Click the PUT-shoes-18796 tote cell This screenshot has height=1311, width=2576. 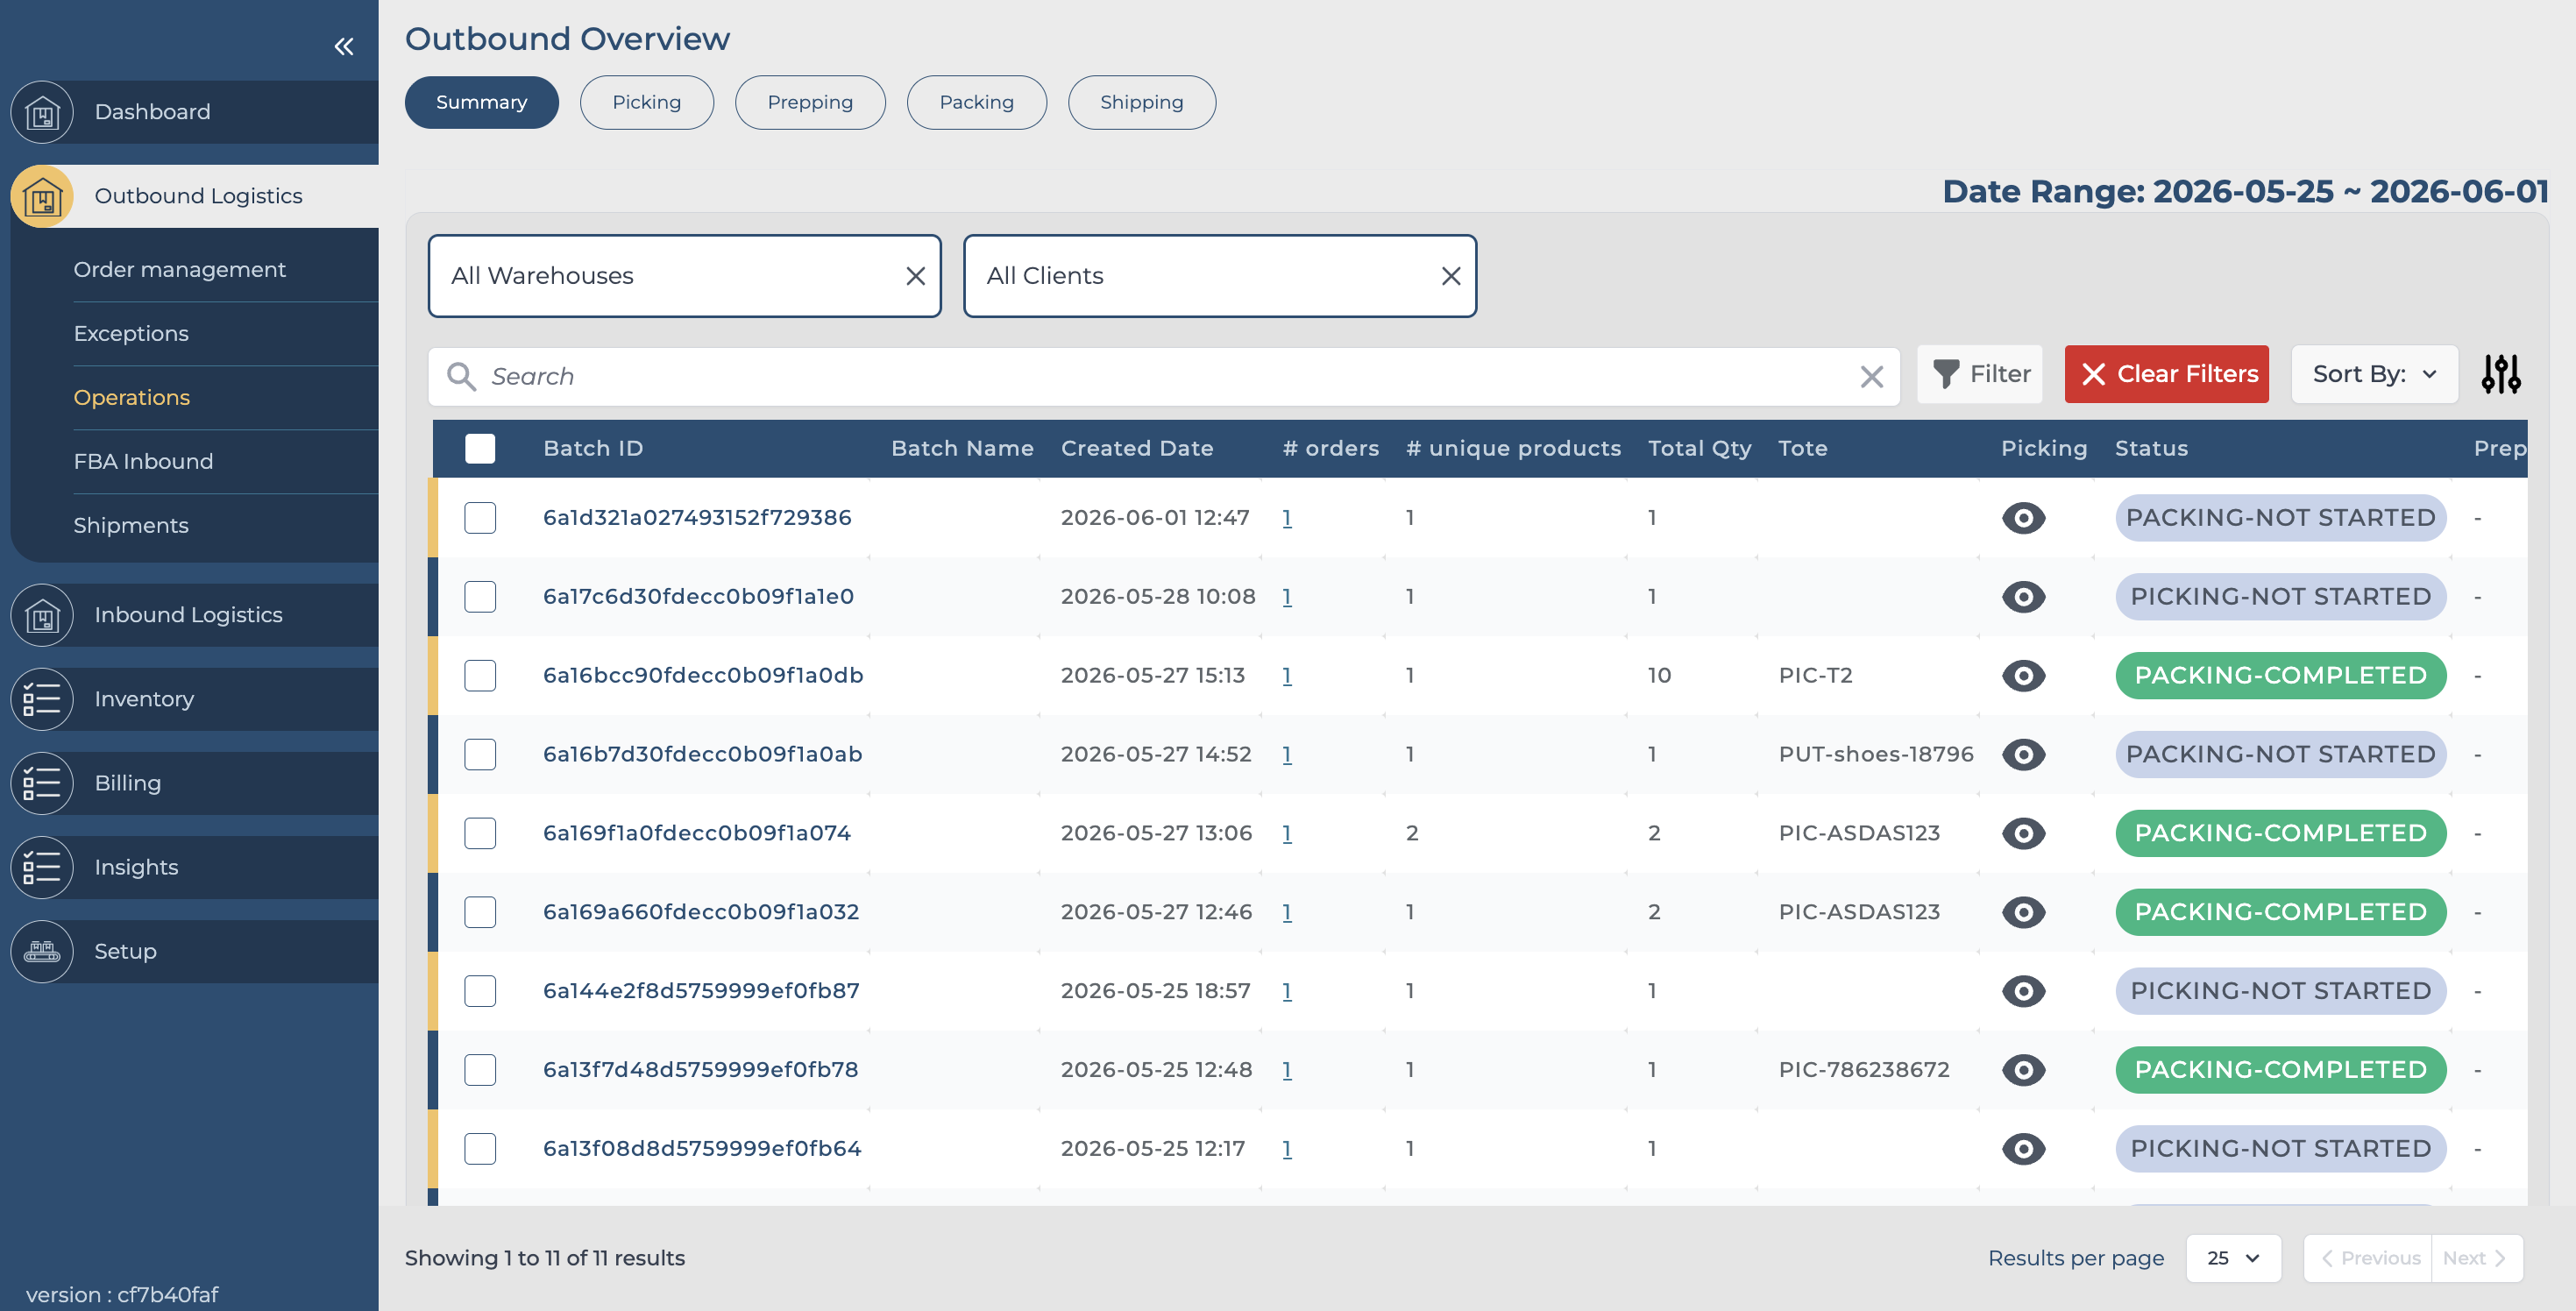(1876, 755)
